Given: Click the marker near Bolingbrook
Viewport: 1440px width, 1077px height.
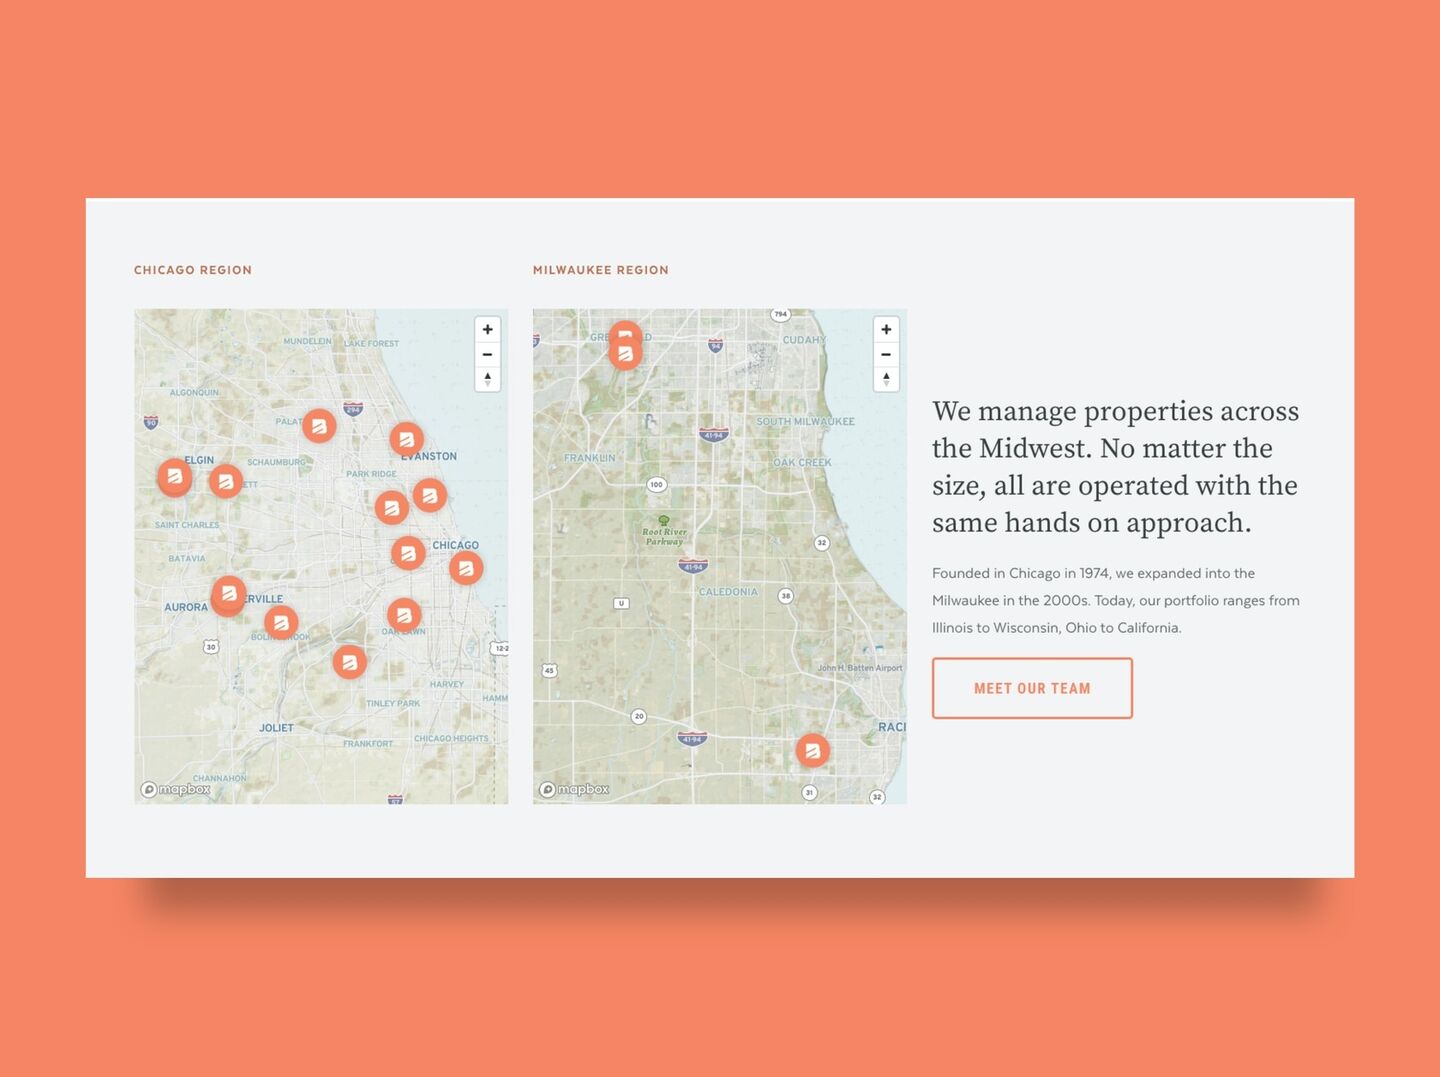Looking at the screenshot, I should 281,623.
